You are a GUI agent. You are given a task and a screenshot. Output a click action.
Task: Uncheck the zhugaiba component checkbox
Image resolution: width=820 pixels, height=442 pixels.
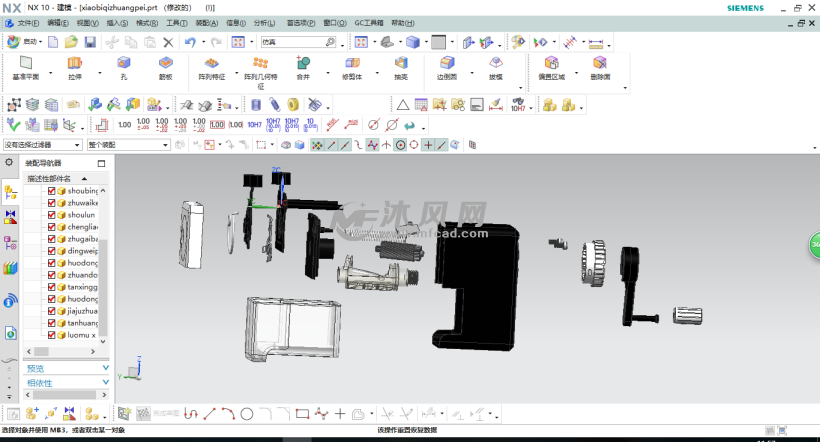(51, 239)
